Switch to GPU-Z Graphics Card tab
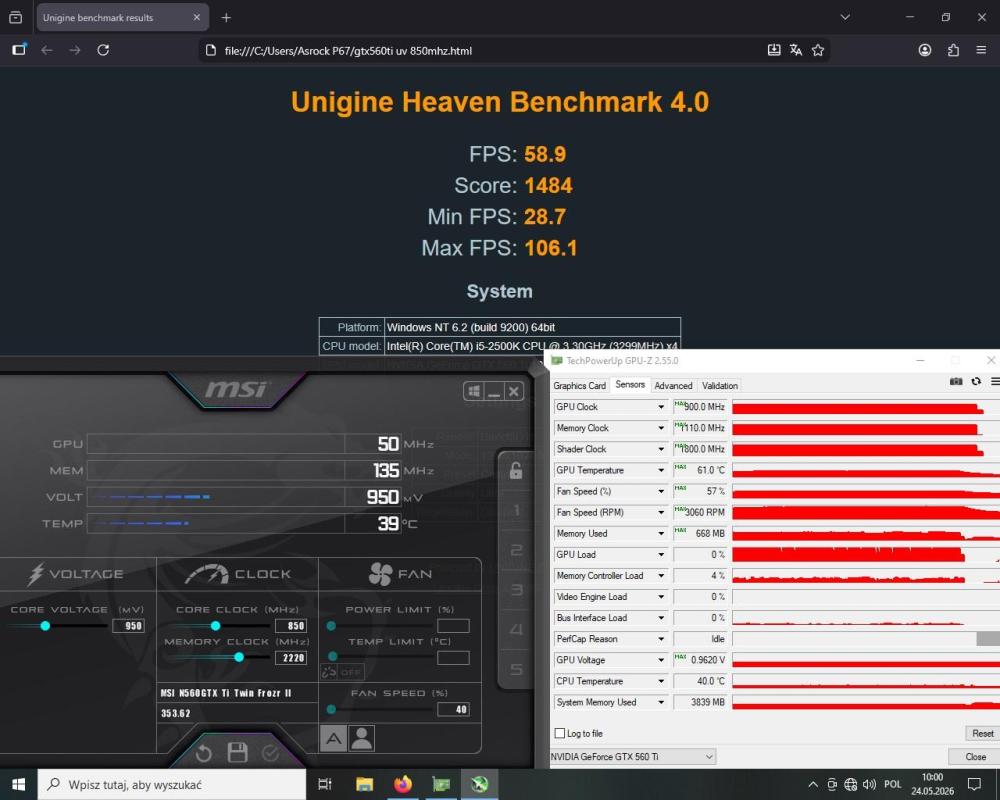The height and width of the screenshot is (800, 1000). [x=579, y=385]
